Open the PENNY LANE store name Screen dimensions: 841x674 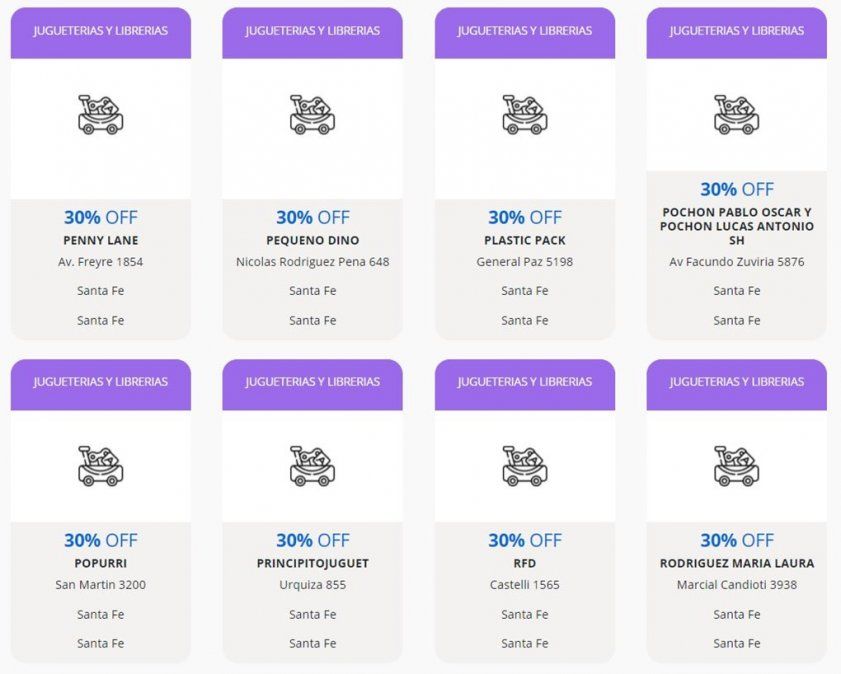pos(100,240)
